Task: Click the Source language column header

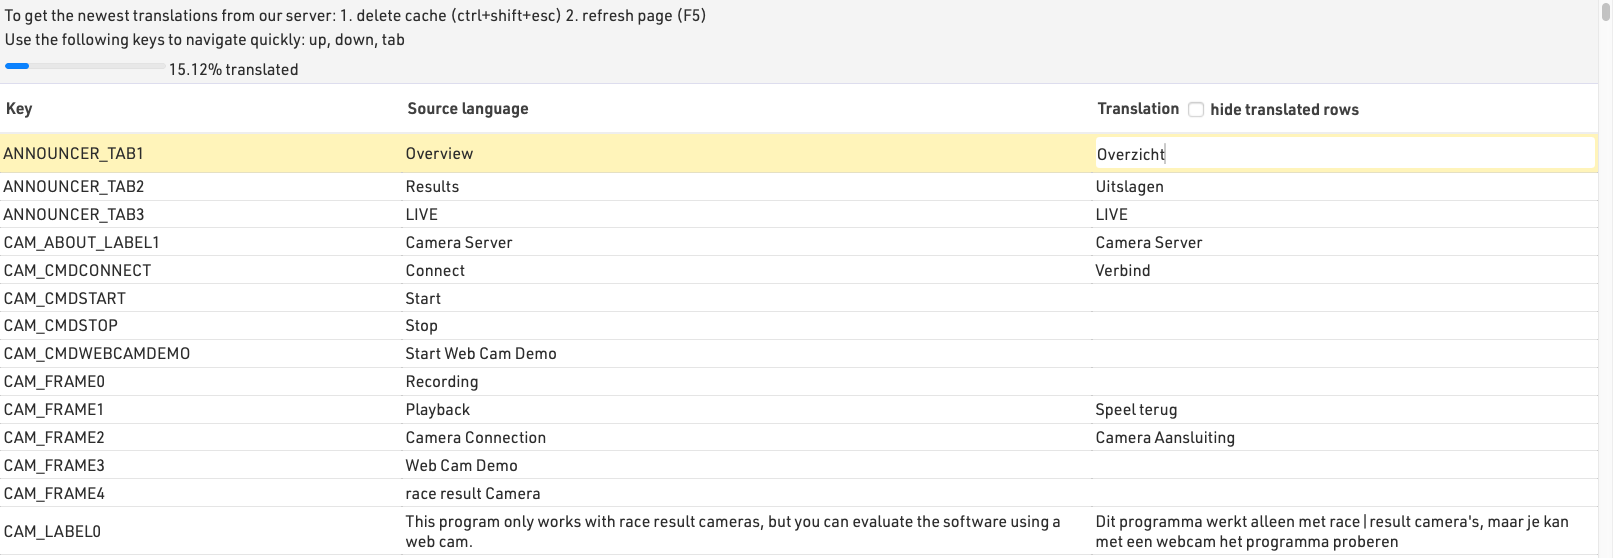Action: pyautogui.click(x=467, y=109)
